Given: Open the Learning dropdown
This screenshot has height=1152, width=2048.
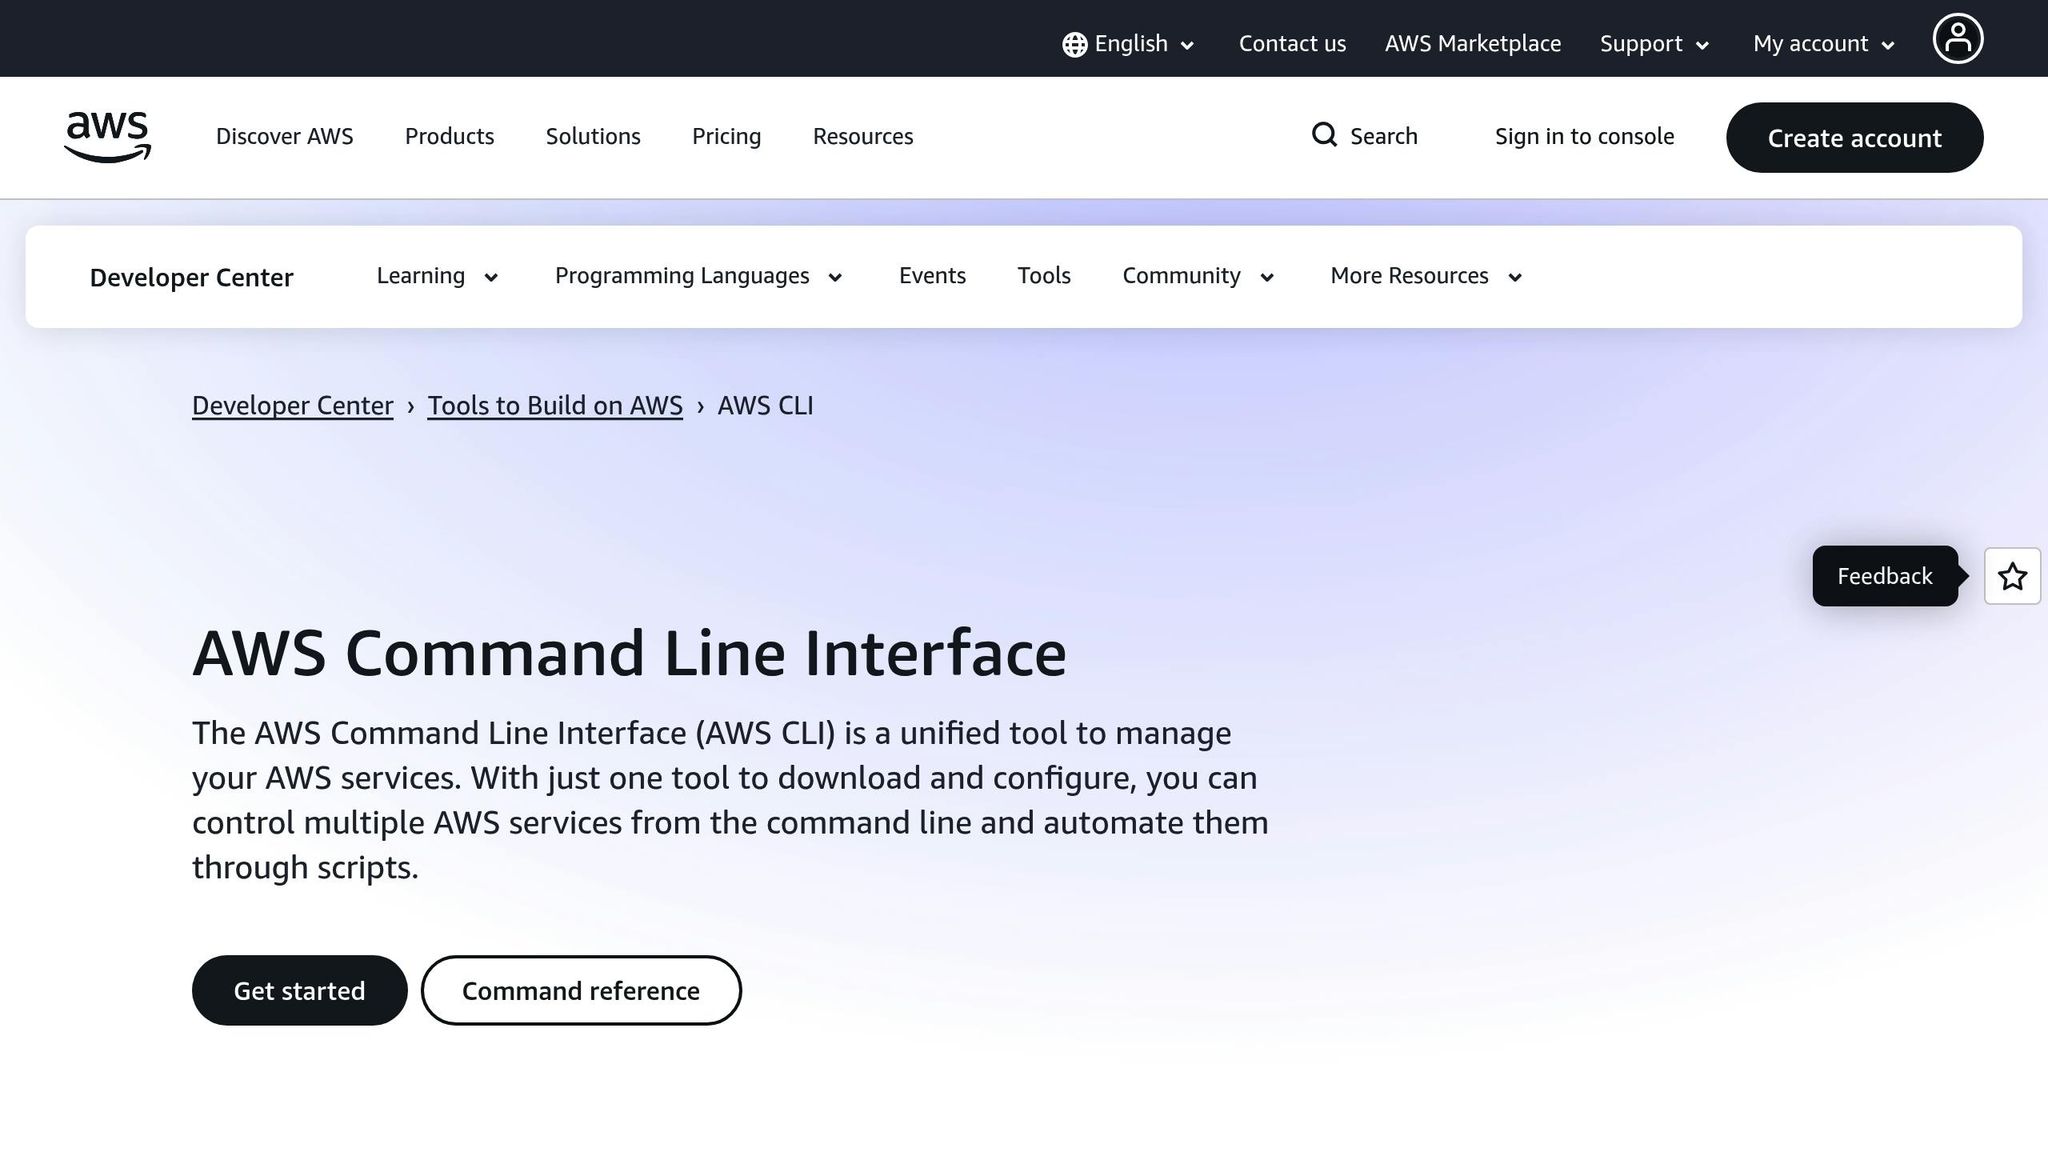Looking at the screenshot, I should pos(436,276).
